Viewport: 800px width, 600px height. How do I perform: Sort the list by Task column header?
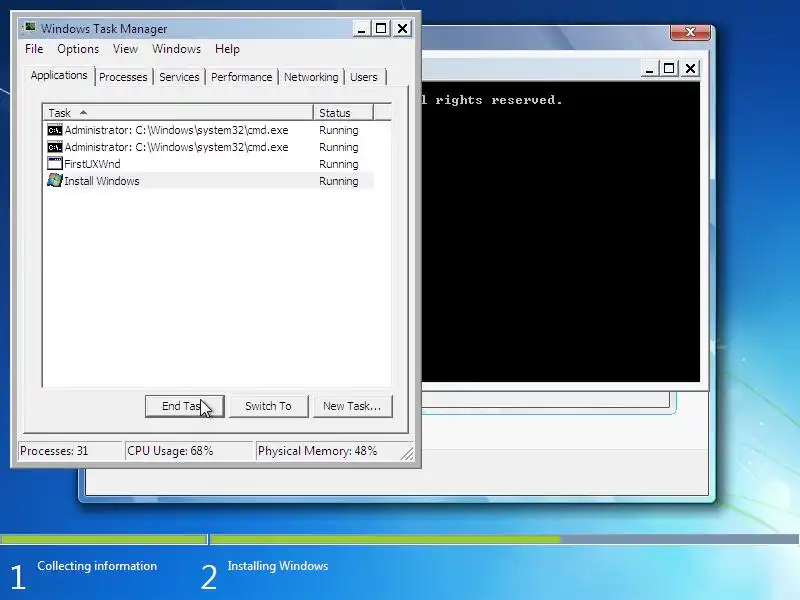click(178, 113)
